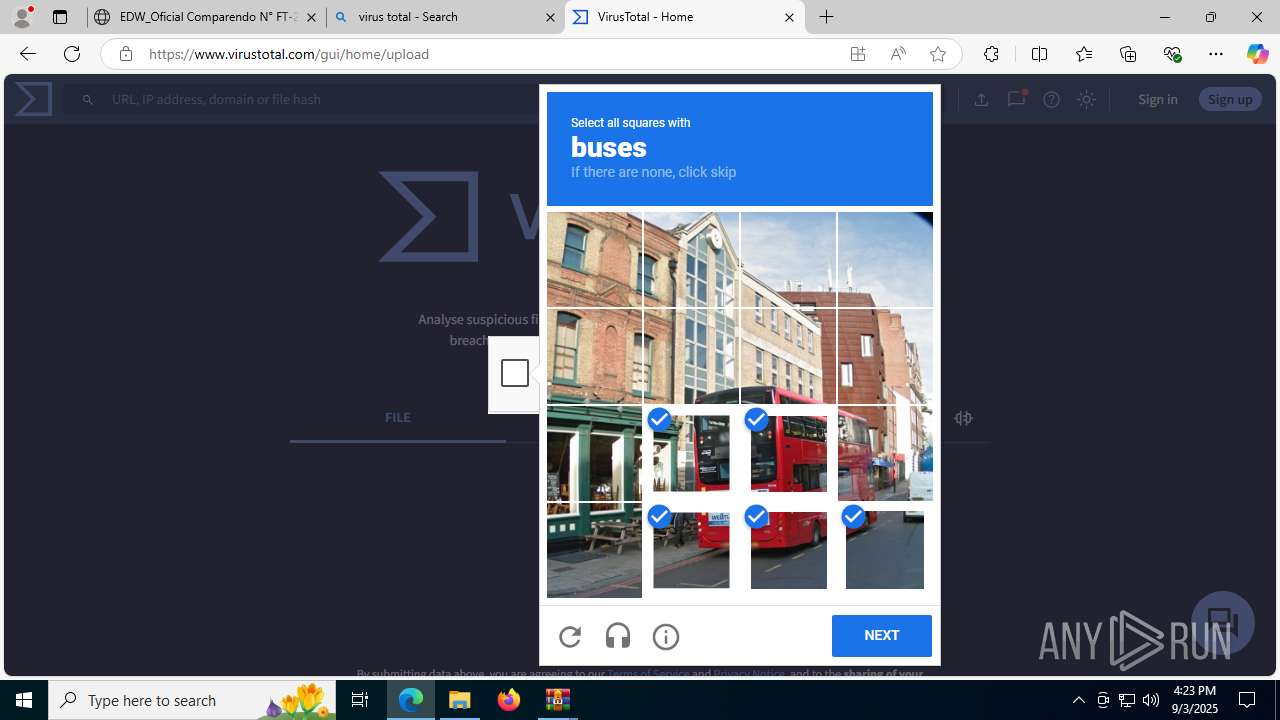Select the bottom-left picnic bench tile
The image size is (1280, 720).
point(594,551)
